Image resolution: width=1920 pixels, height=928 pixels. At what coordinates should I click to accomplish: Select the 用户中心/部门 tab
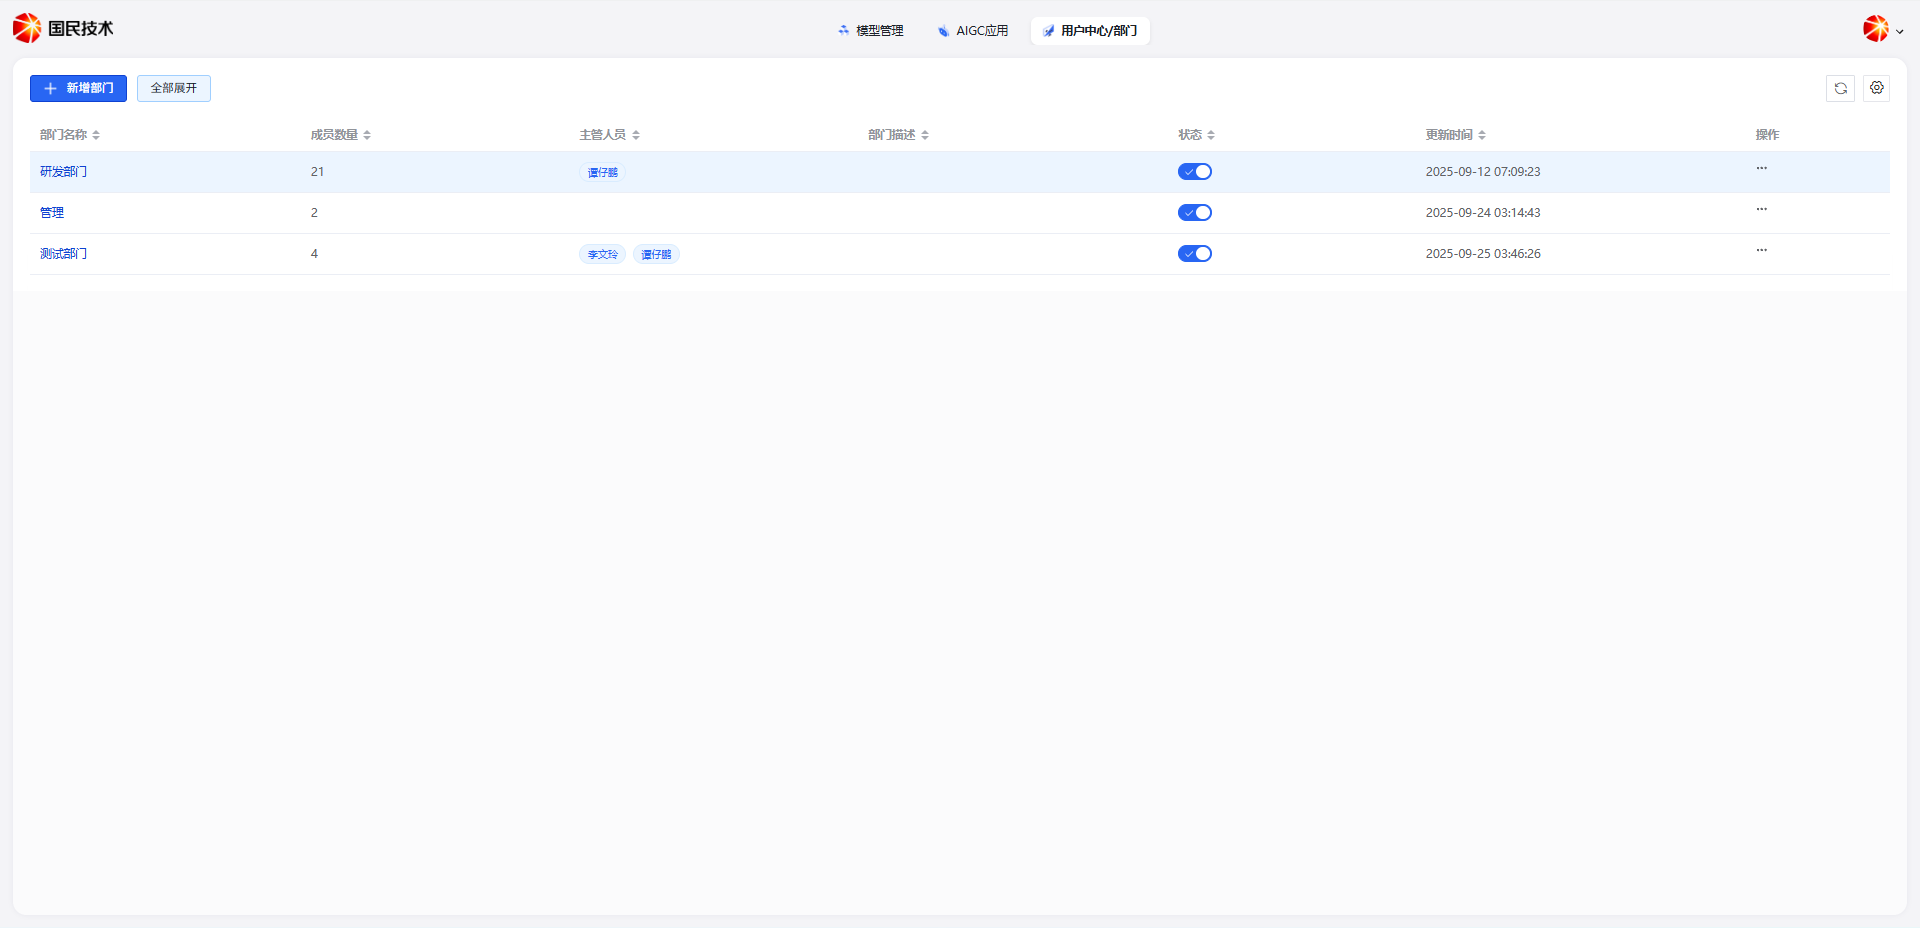click(1090, 31)
